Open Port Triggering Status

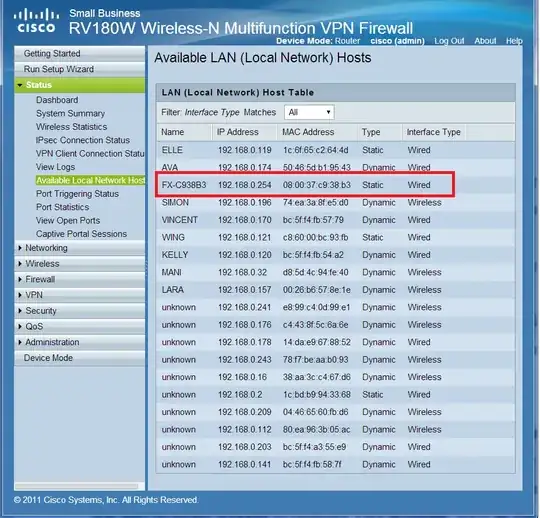(x=77, y=194)
